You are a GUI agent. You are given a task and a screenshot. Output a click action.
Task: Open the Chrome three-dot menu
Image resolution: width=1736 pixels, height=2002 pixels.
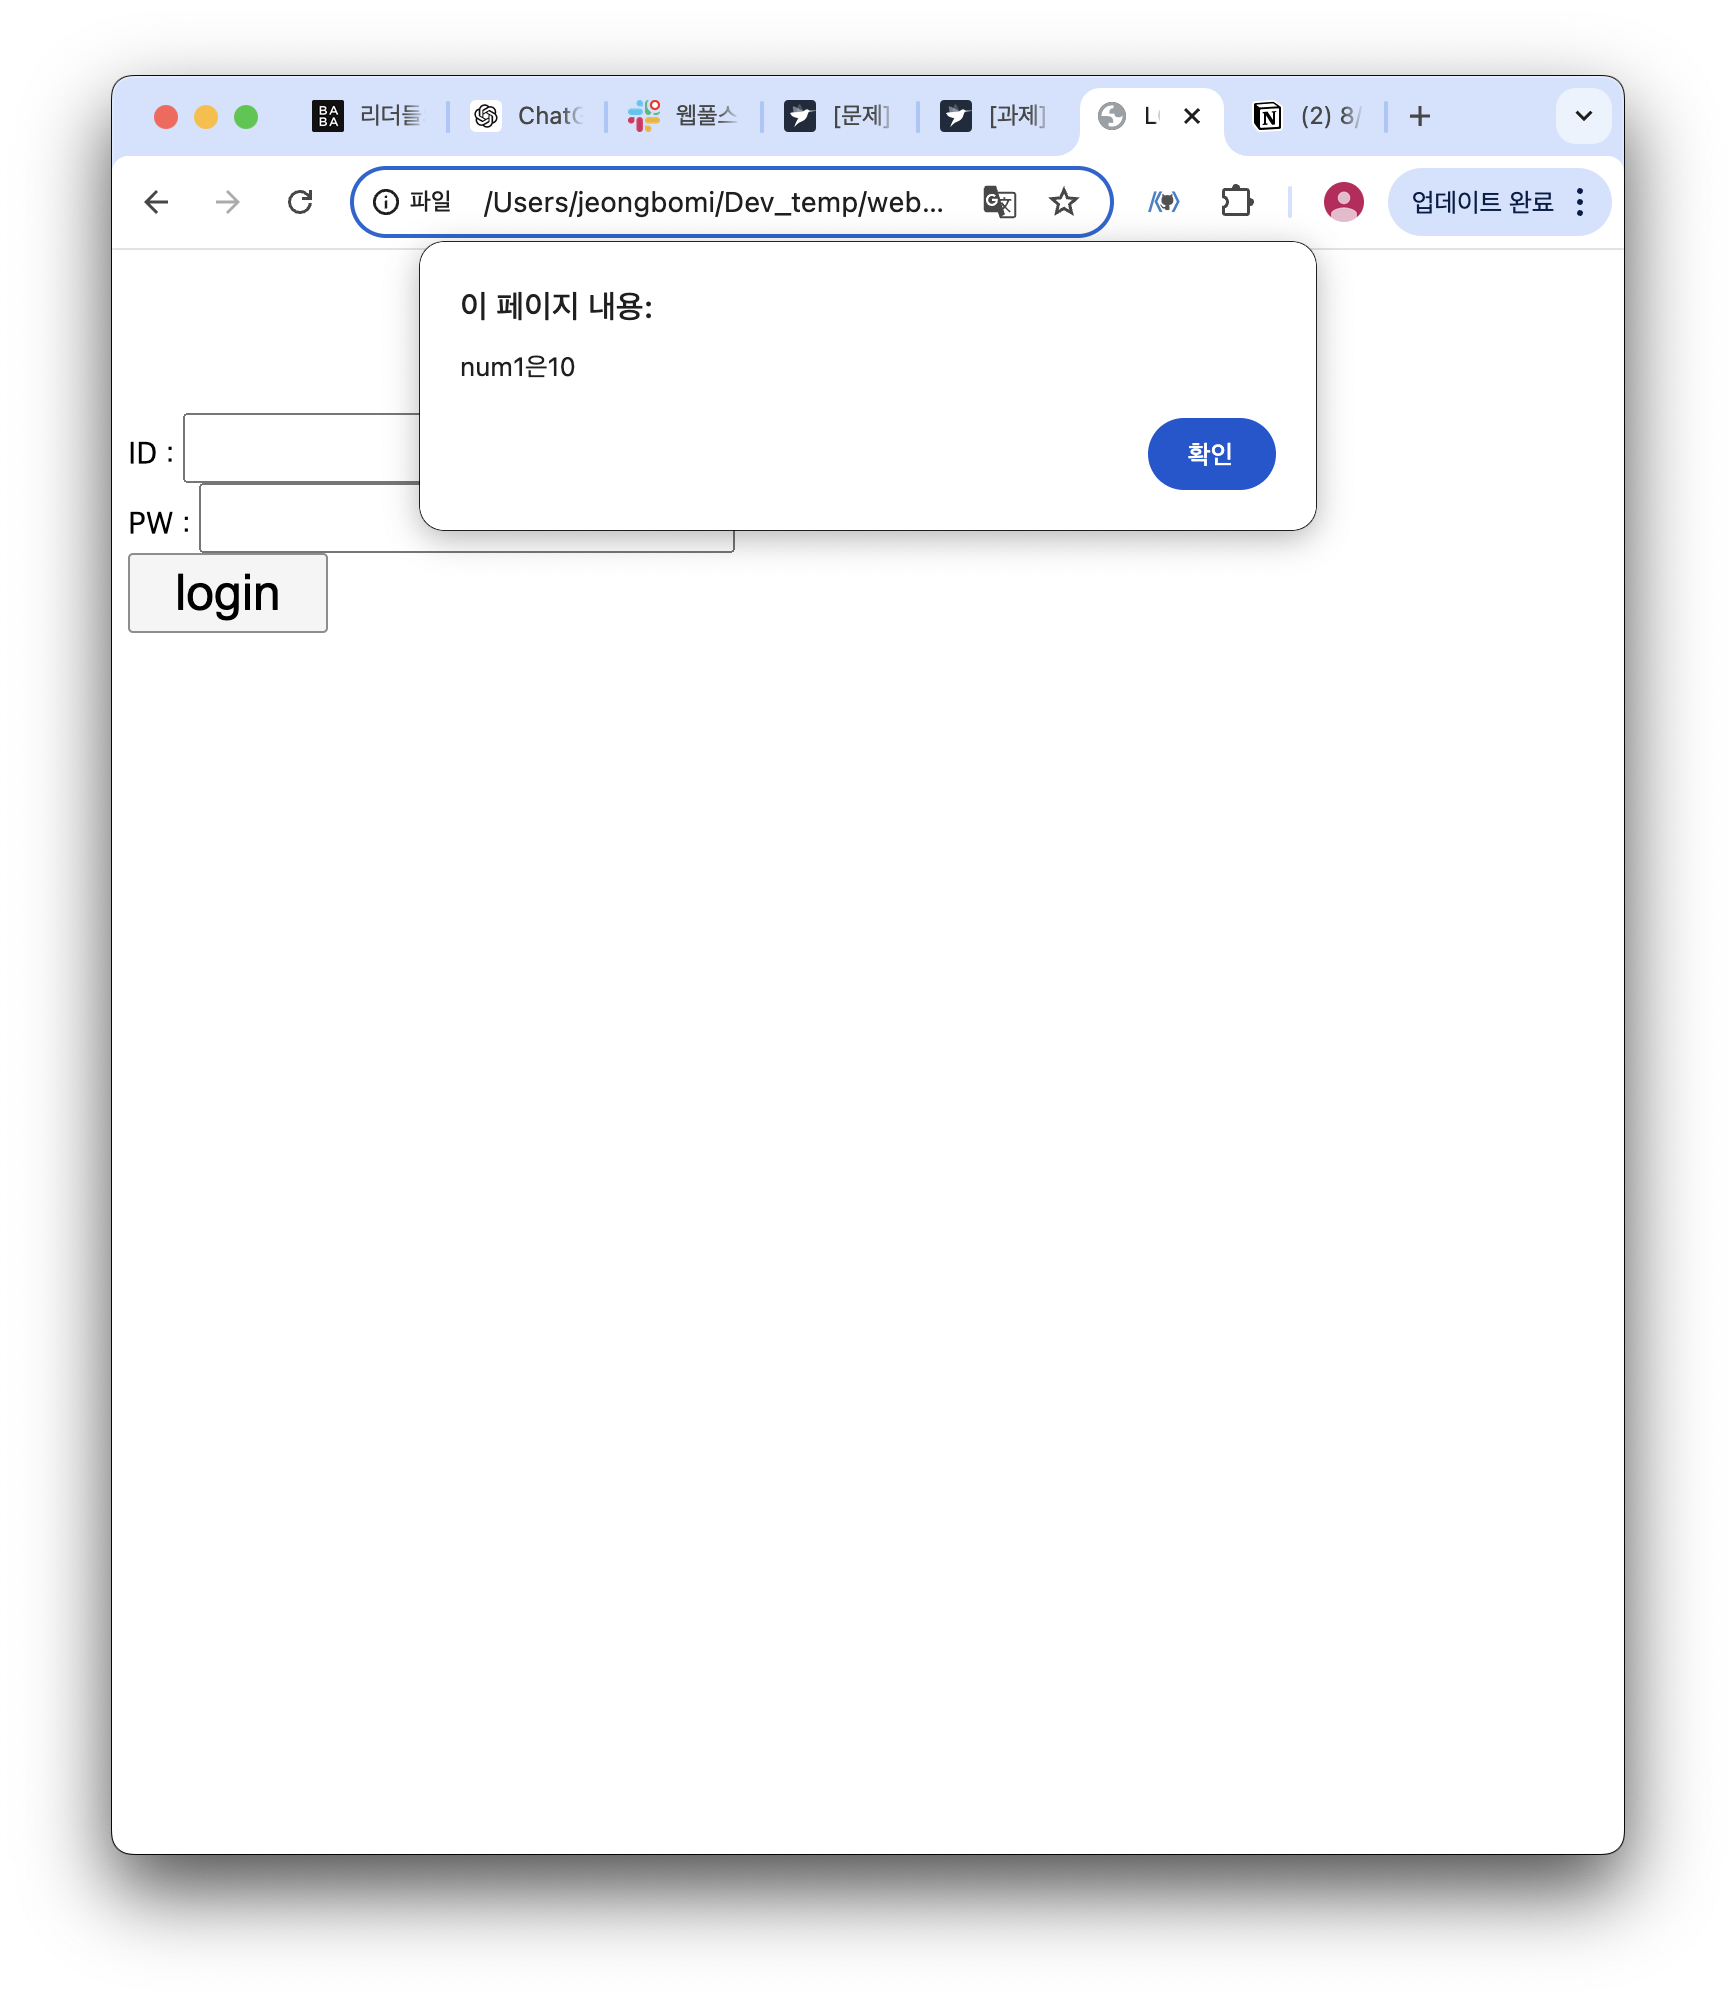1580,202
